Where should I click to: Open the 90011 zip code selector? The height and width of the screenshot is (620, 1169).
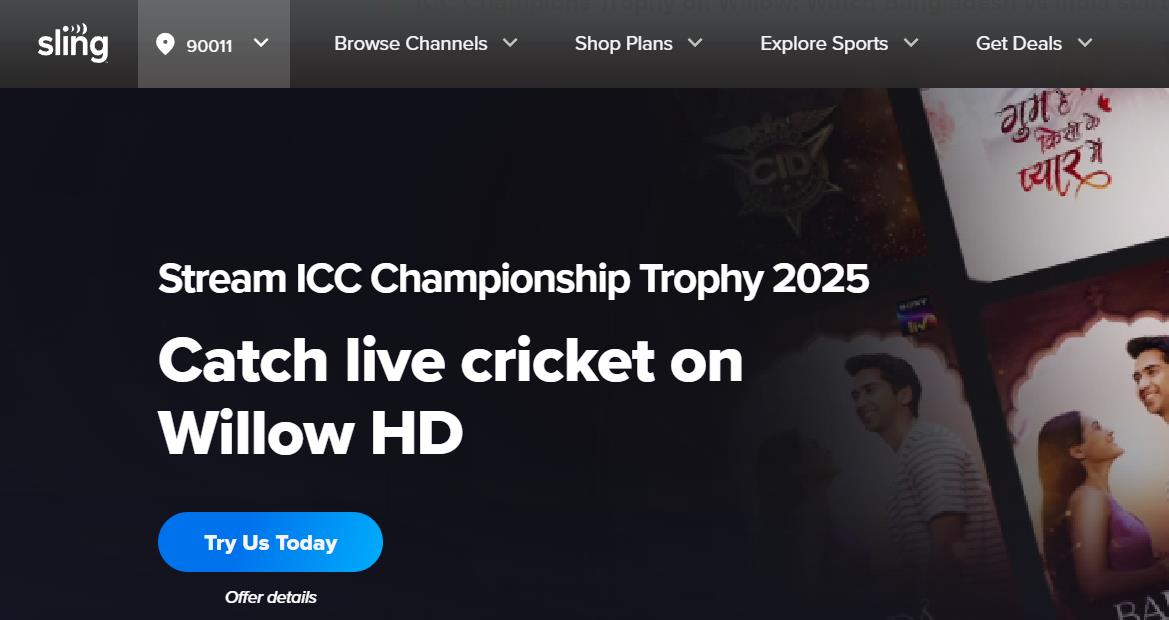point(214,44)
